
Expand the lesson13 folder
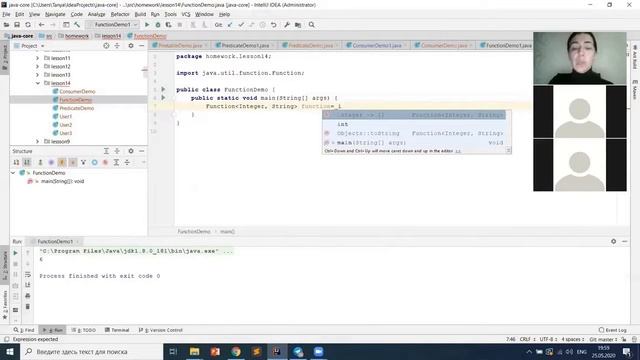tap(38, 75)
